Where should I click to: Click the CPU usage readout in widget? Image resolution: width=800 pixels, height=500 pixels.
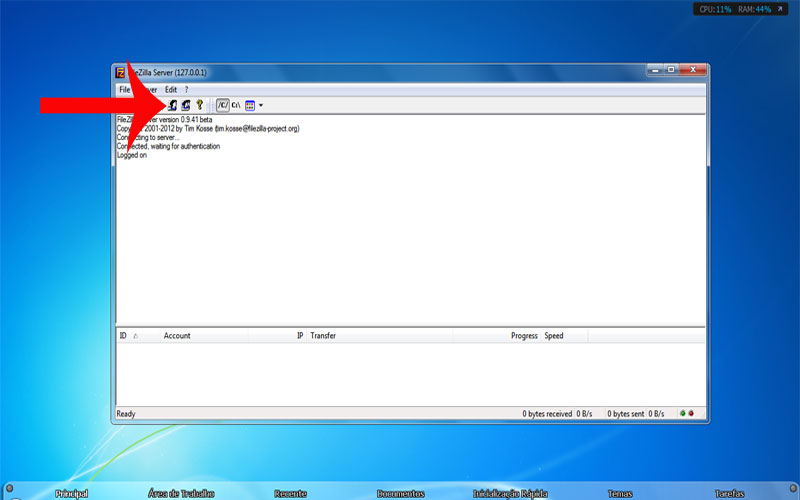pyautogui.click(x=715, y=9)
